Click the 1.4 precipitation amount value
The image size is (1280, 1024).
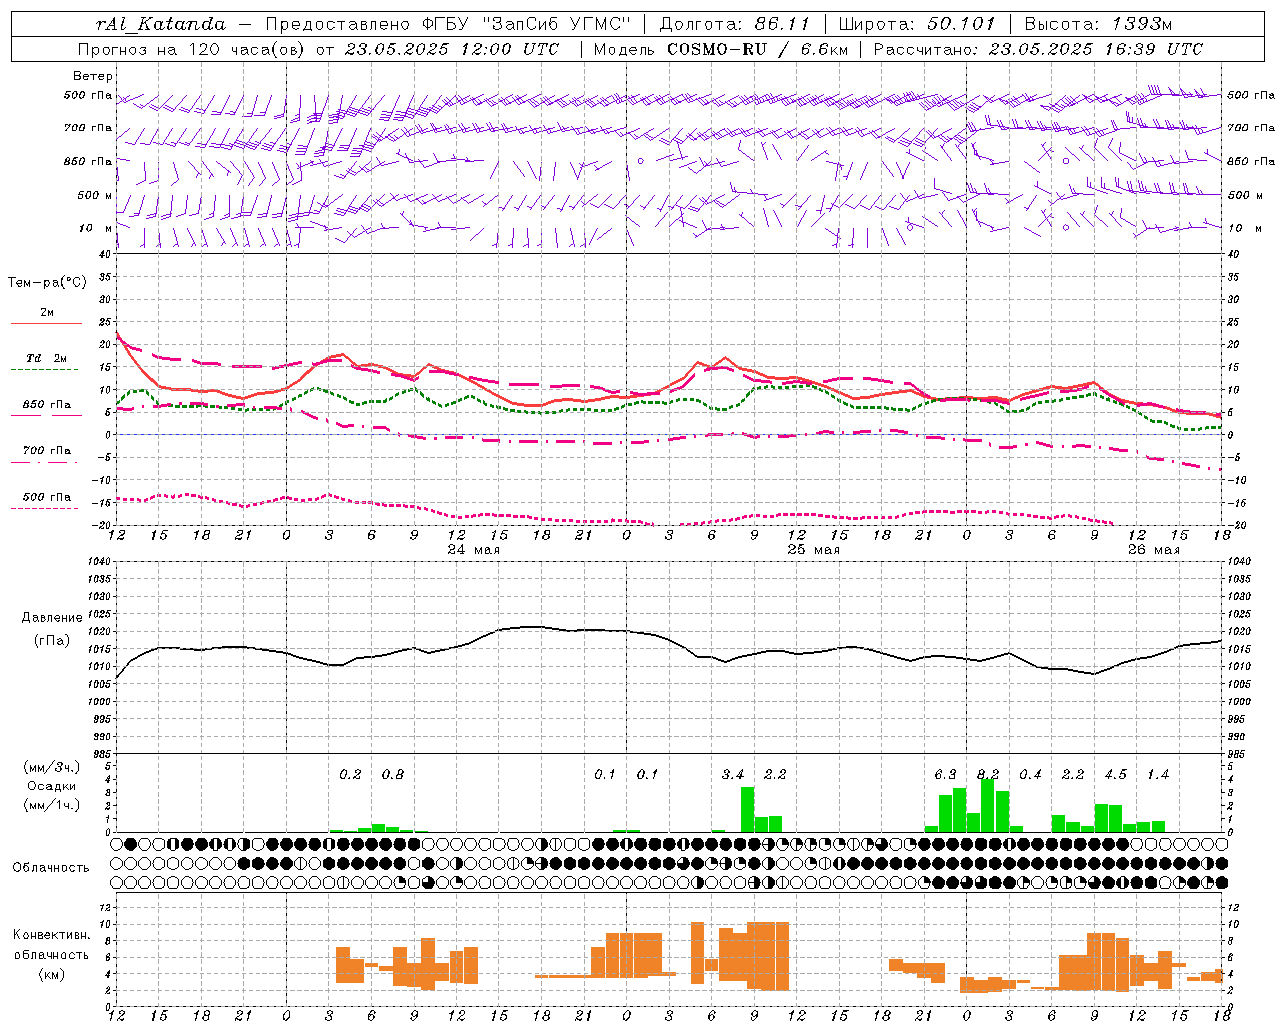(1158, 775)
